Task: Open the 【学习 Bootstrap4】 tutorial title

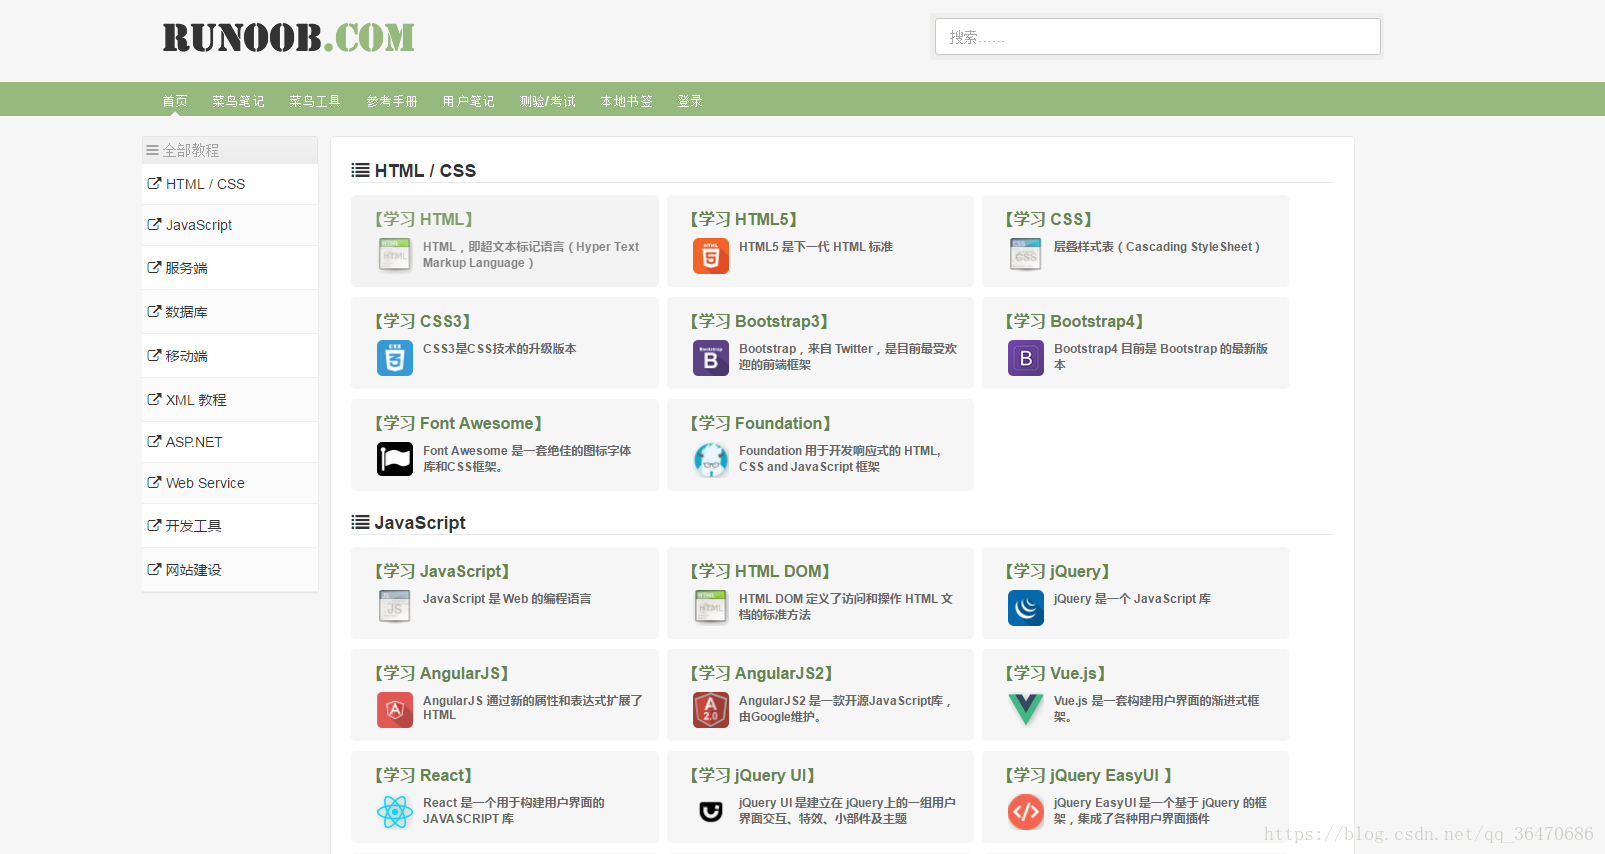Action: point(1074,321)
